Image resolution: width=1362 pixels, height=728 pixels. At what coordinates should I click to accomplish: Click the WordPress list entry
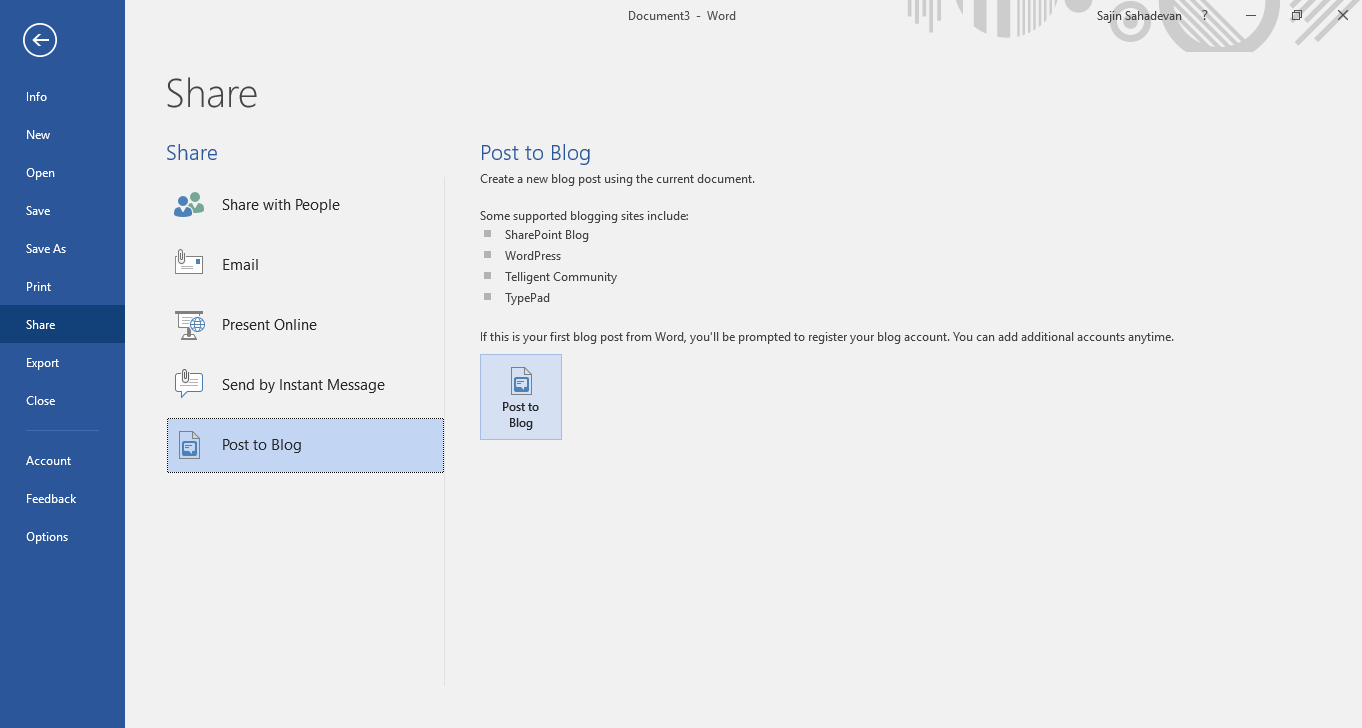click(x=533, y=256)
